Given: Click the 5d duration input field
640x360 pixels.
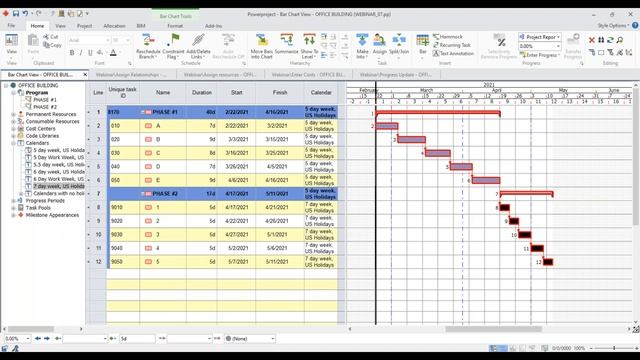Looking at the screenshot, I should coord(137,338).
